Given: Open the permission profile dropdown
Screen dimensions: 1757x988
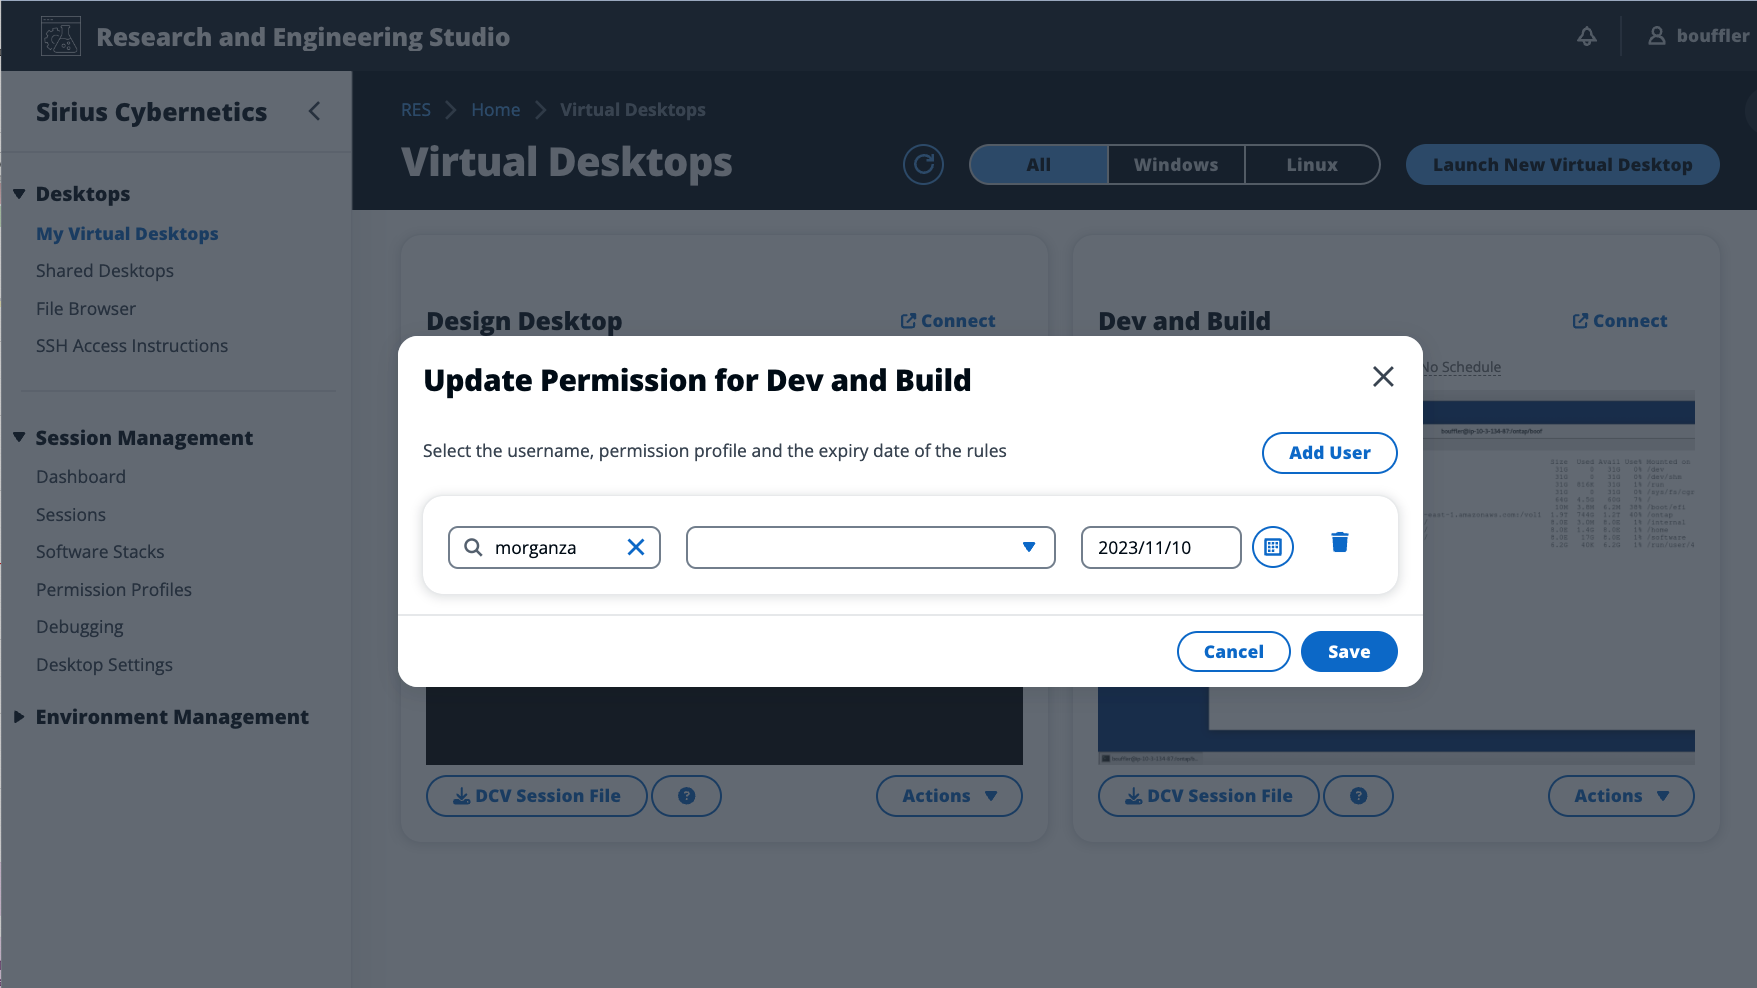Looking at the screenshot, I should click(1028, 547).
